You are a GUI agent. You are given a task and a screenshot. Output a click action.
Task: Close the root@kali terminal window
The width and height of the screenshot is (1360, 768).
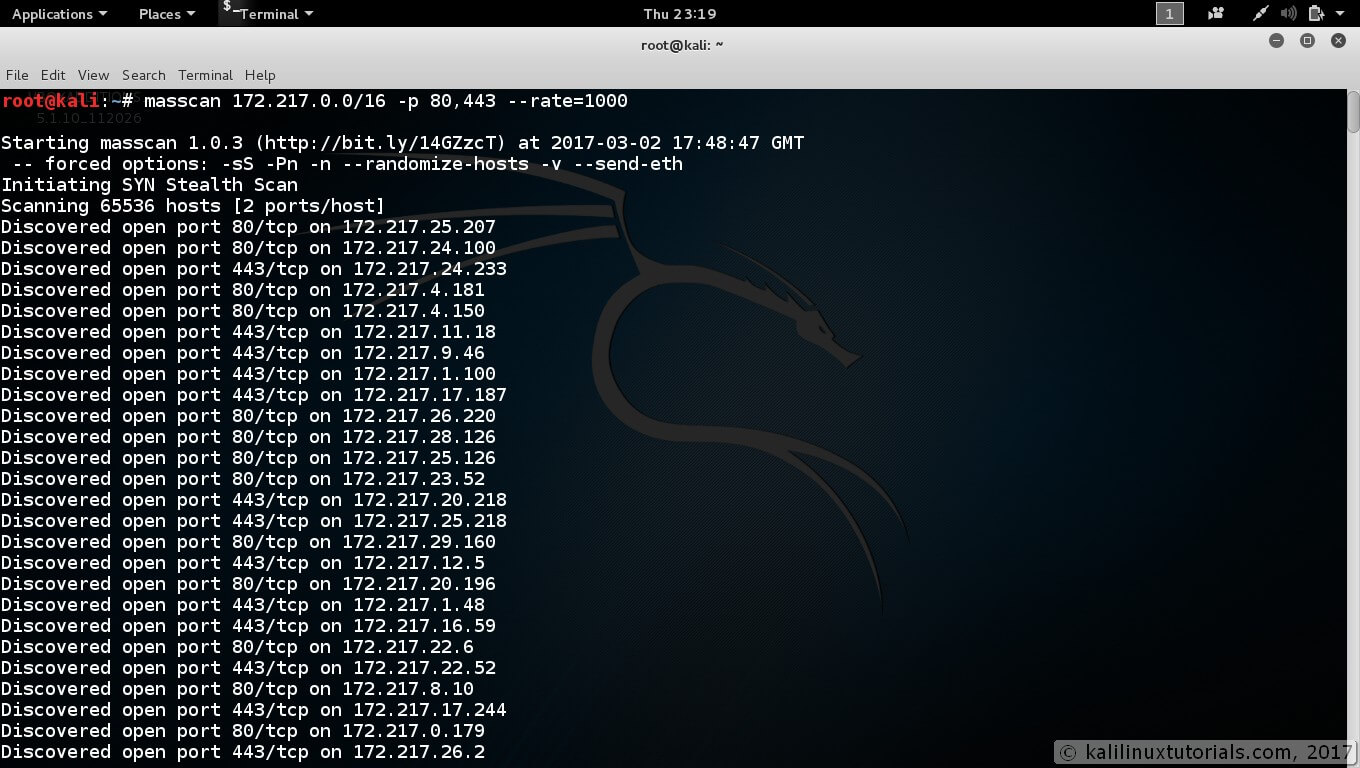(x=1338, y=41)
